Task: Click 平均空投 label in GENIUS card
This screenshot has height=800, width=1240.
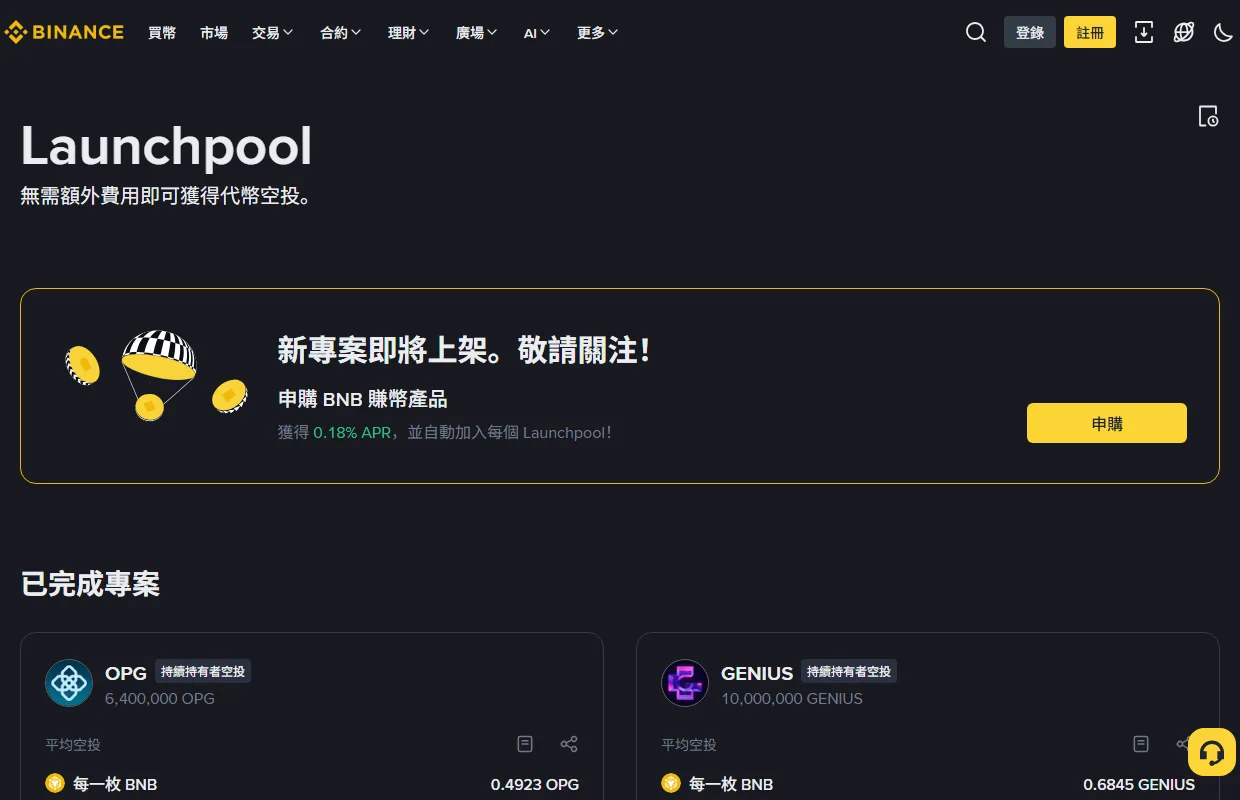Action: tap(689, 744)
